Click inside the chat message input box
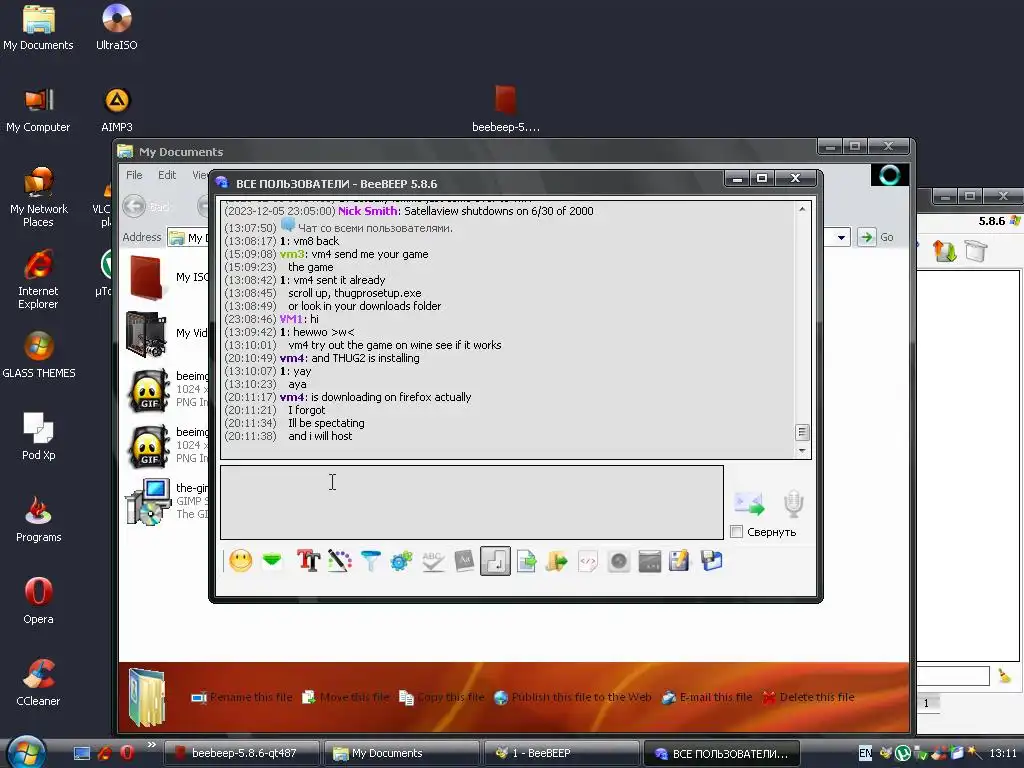Image resolution: width=1024 pixels, height=768 pixels. [472, 502]
